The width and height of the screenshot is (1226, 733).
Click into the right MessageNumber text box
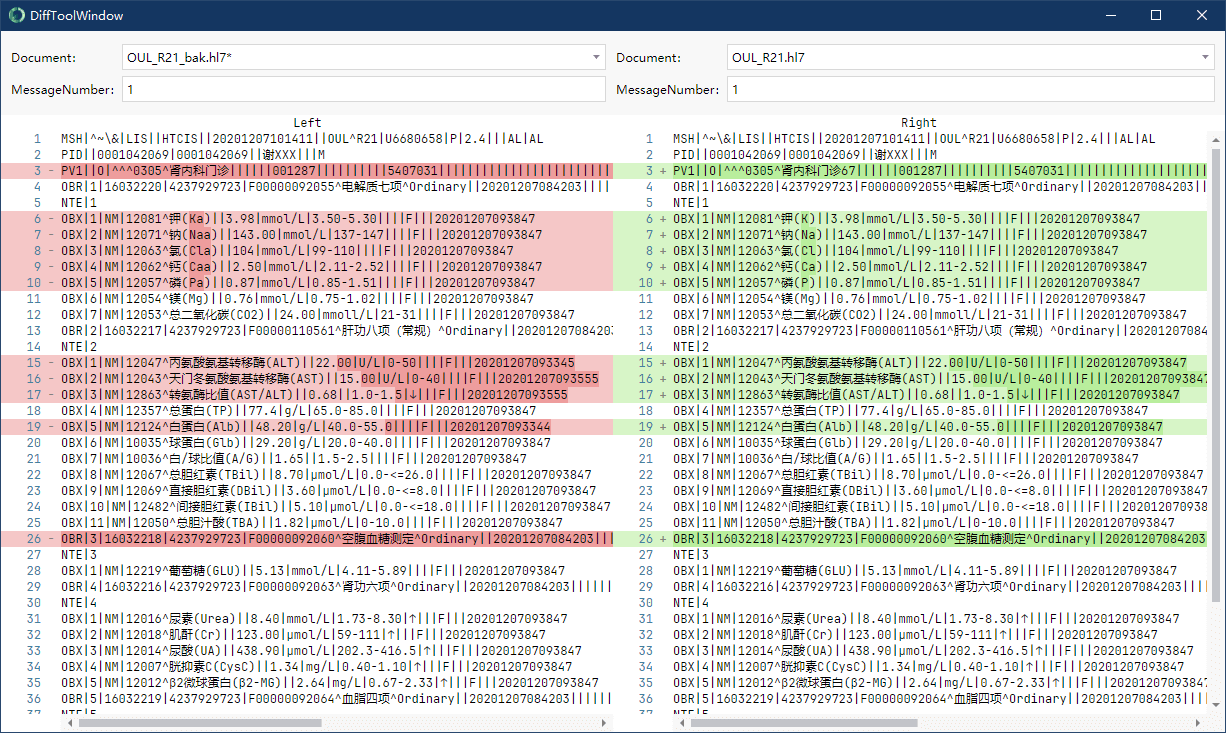(x=970, y=90)
